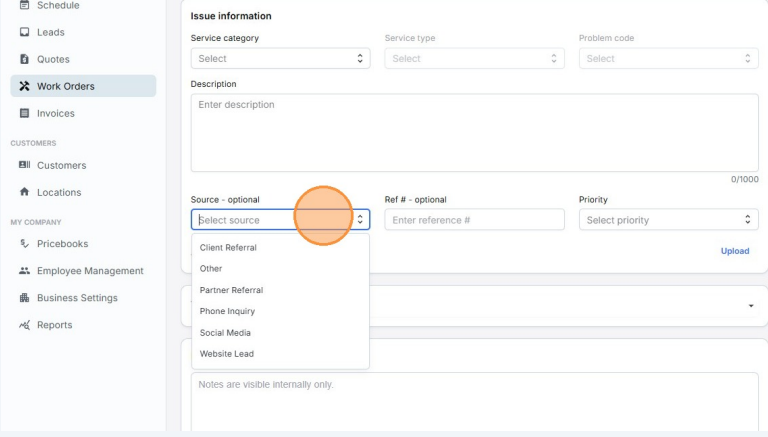Click the Customers icon in sidebar
The width and height of the screenshot is (768, 437).
[24, 165]
